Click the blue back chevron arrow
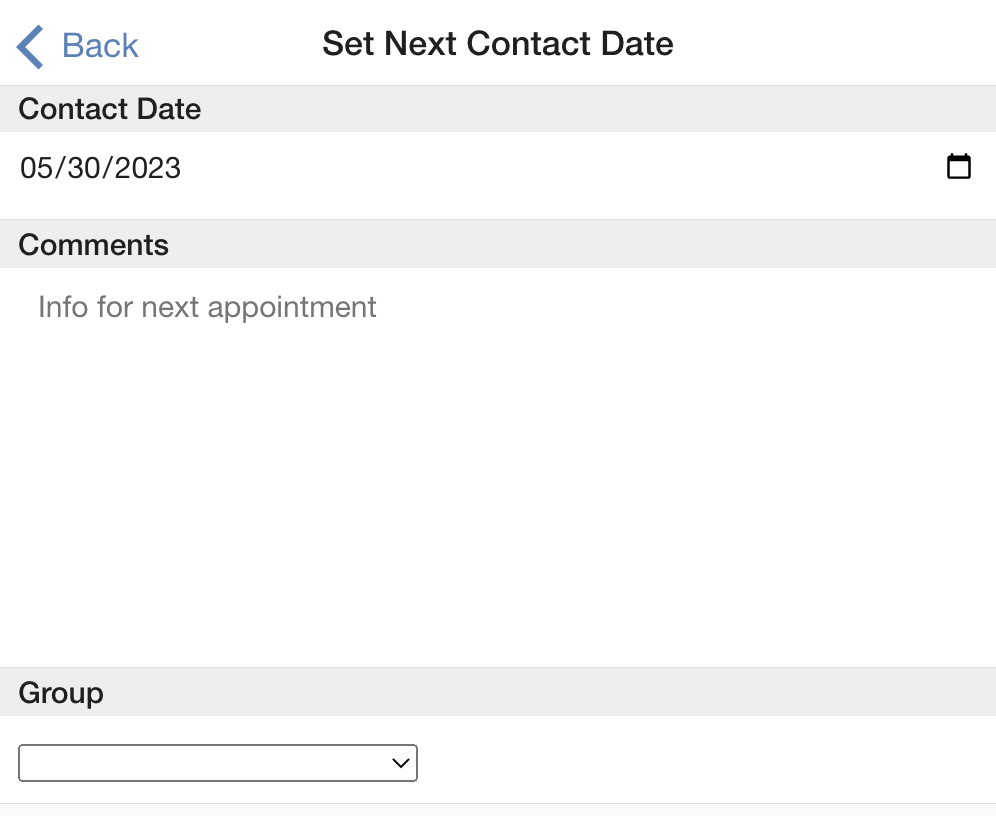Screen dimensions: 996x816 point(30,46)
